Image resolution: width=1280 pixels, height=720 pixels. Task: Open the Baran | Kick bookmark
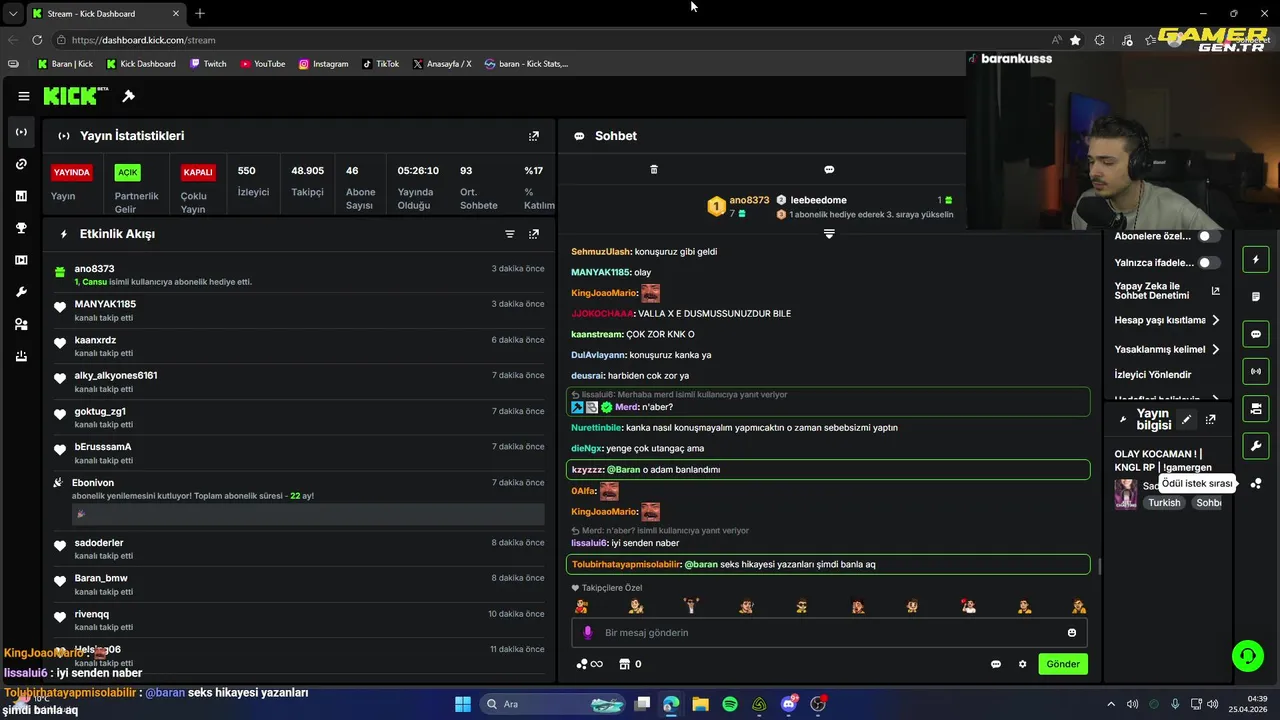point(66,64)
